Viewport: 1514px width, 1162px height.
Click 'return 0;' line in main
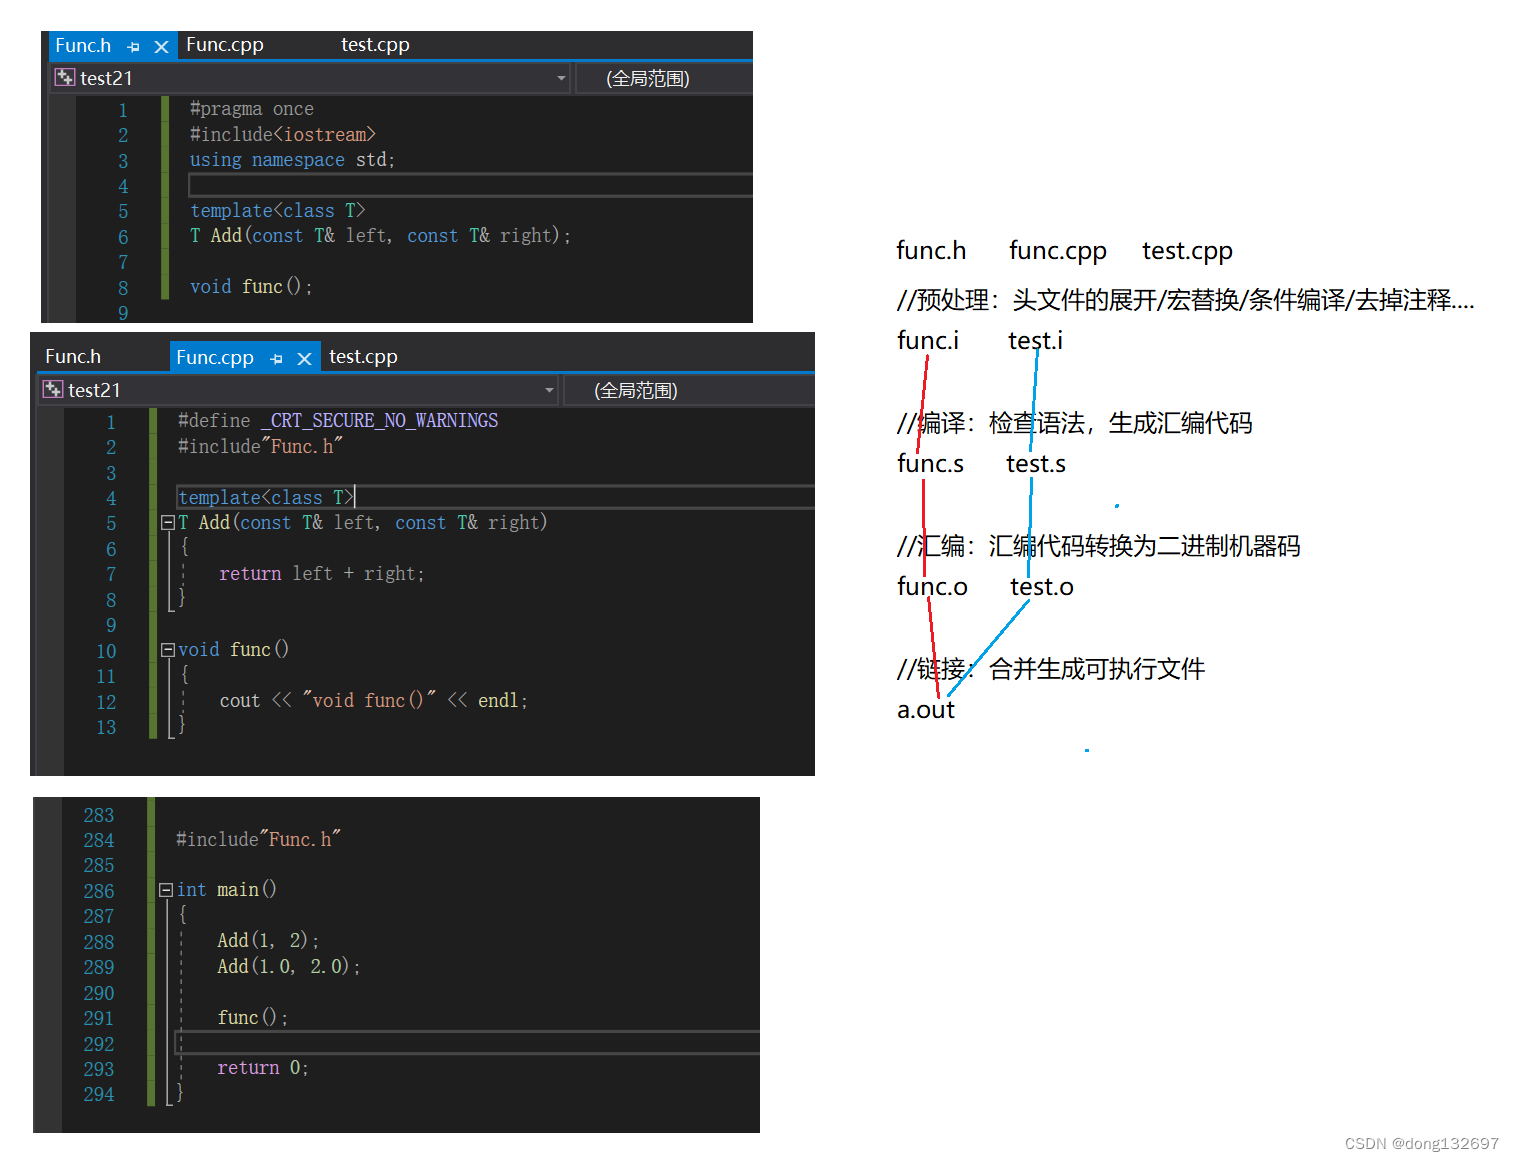[263, 1068]
